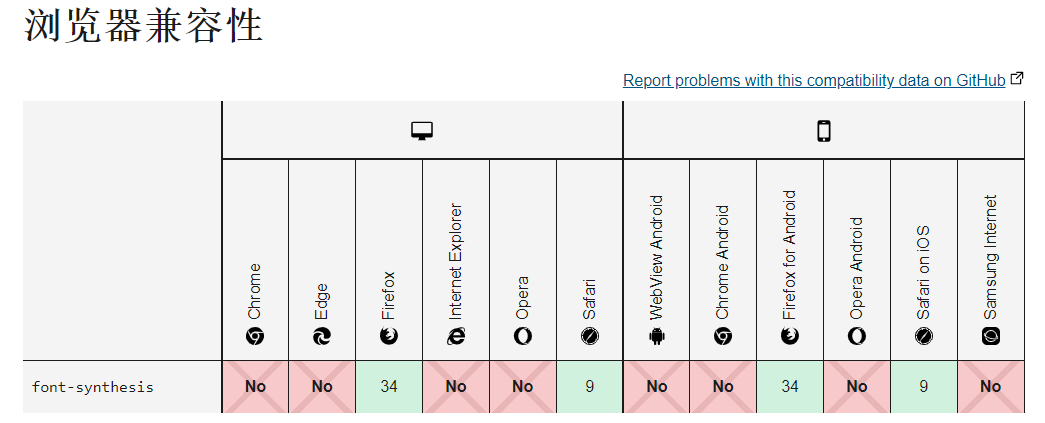Image resolution: width=1045 pixels, height=423 pixels.
Task: Click the Samsung Internet icon
Action: click(x=991, y=337)
